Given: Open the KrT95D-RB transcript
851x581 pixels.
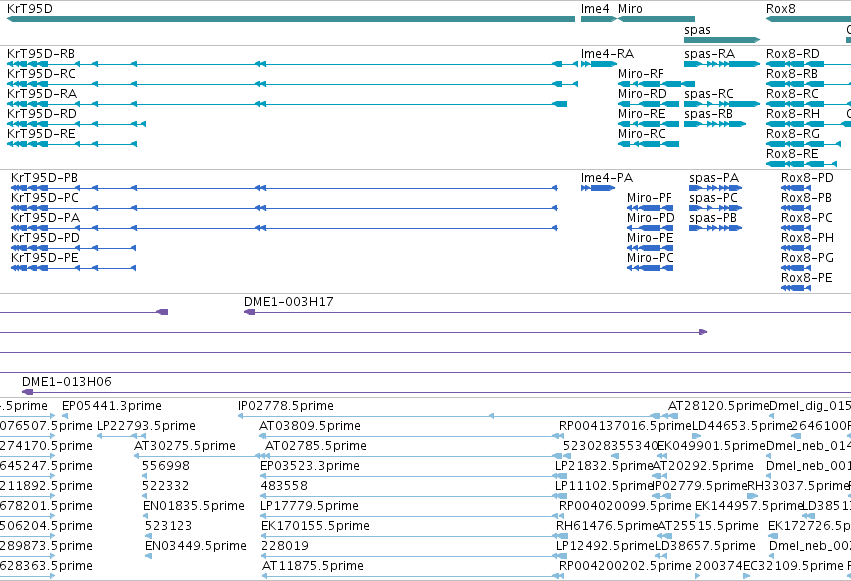Looking at the screenshot, I should [x=41, y=54].
